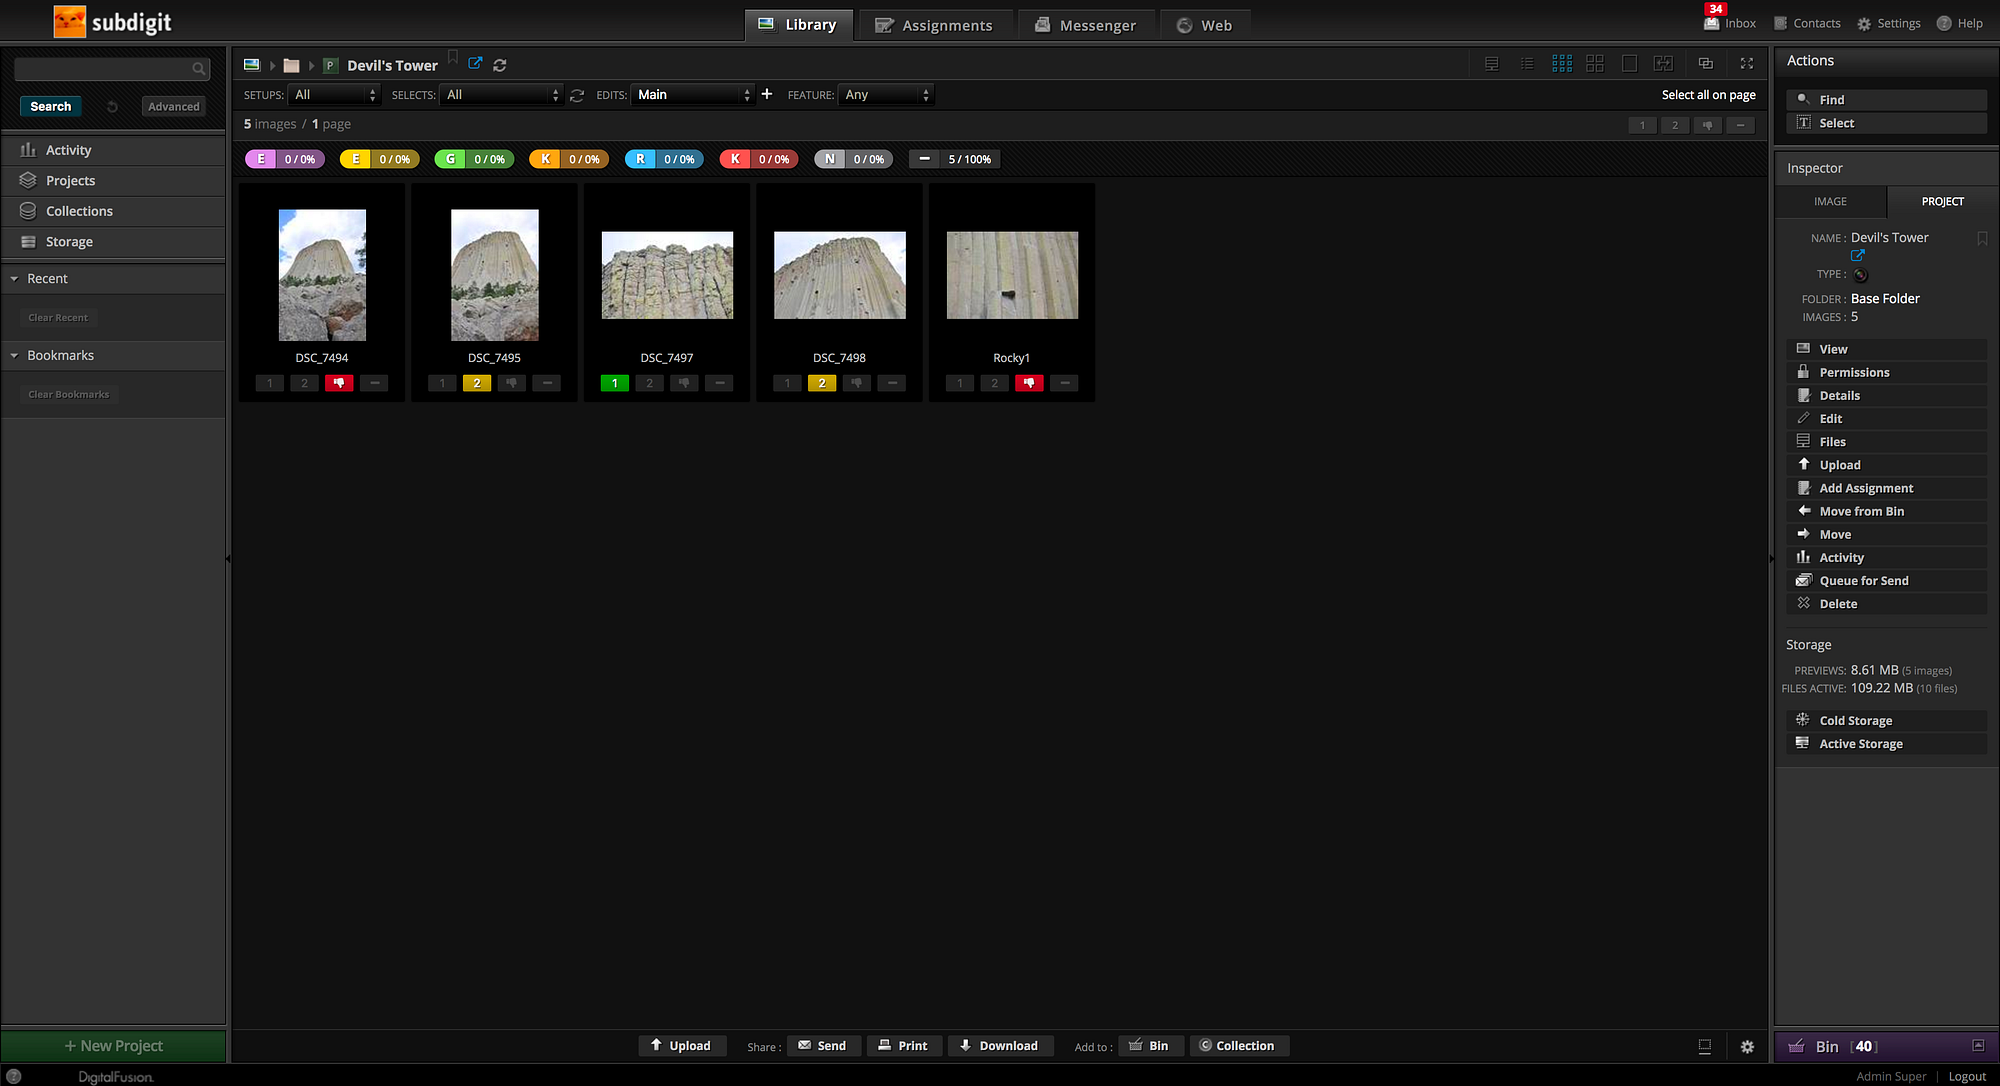Toggle select 2 rating on DSC_7498
The image size is (2000, 1086).
click(821, 383)
